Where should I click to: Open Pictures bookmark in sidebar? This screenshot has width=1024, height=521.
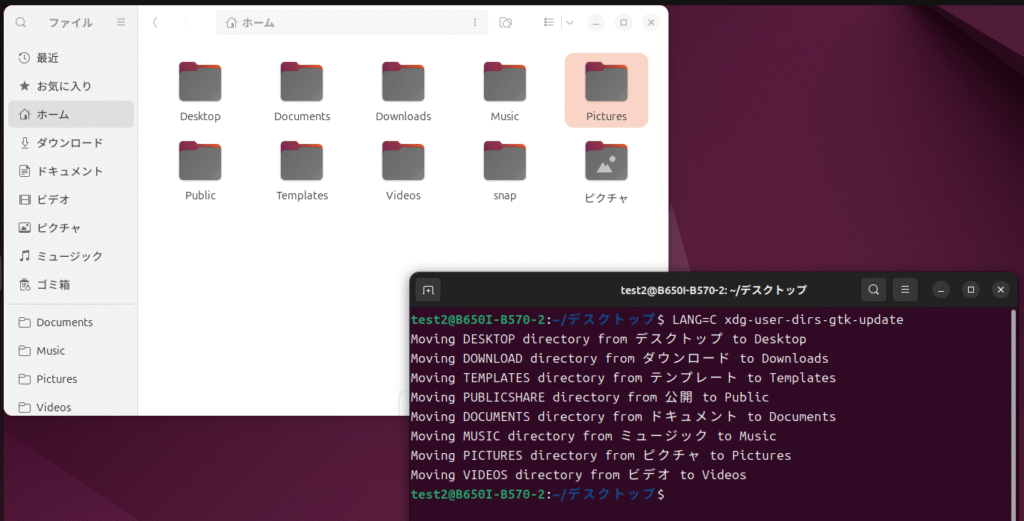point(71,379)
